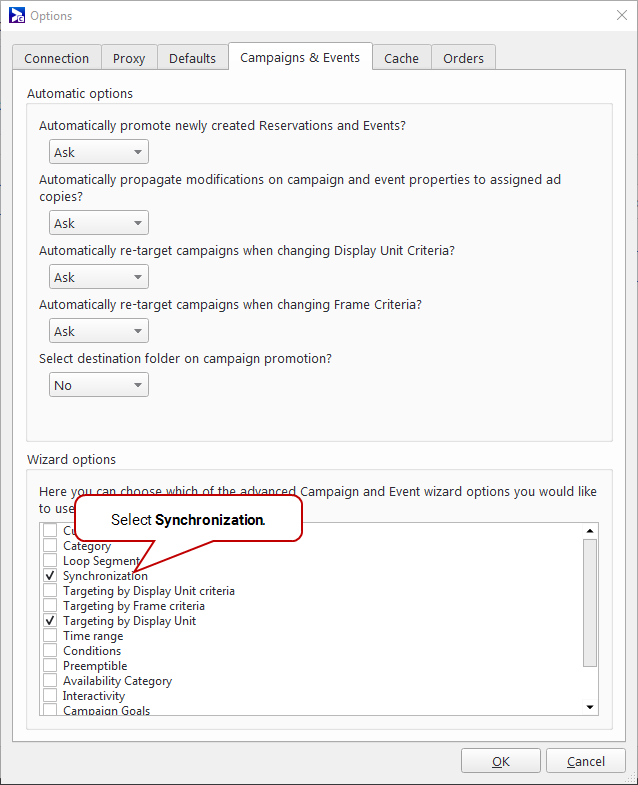Open the Frame Criteria re-target dropdown

click(98, 331)
